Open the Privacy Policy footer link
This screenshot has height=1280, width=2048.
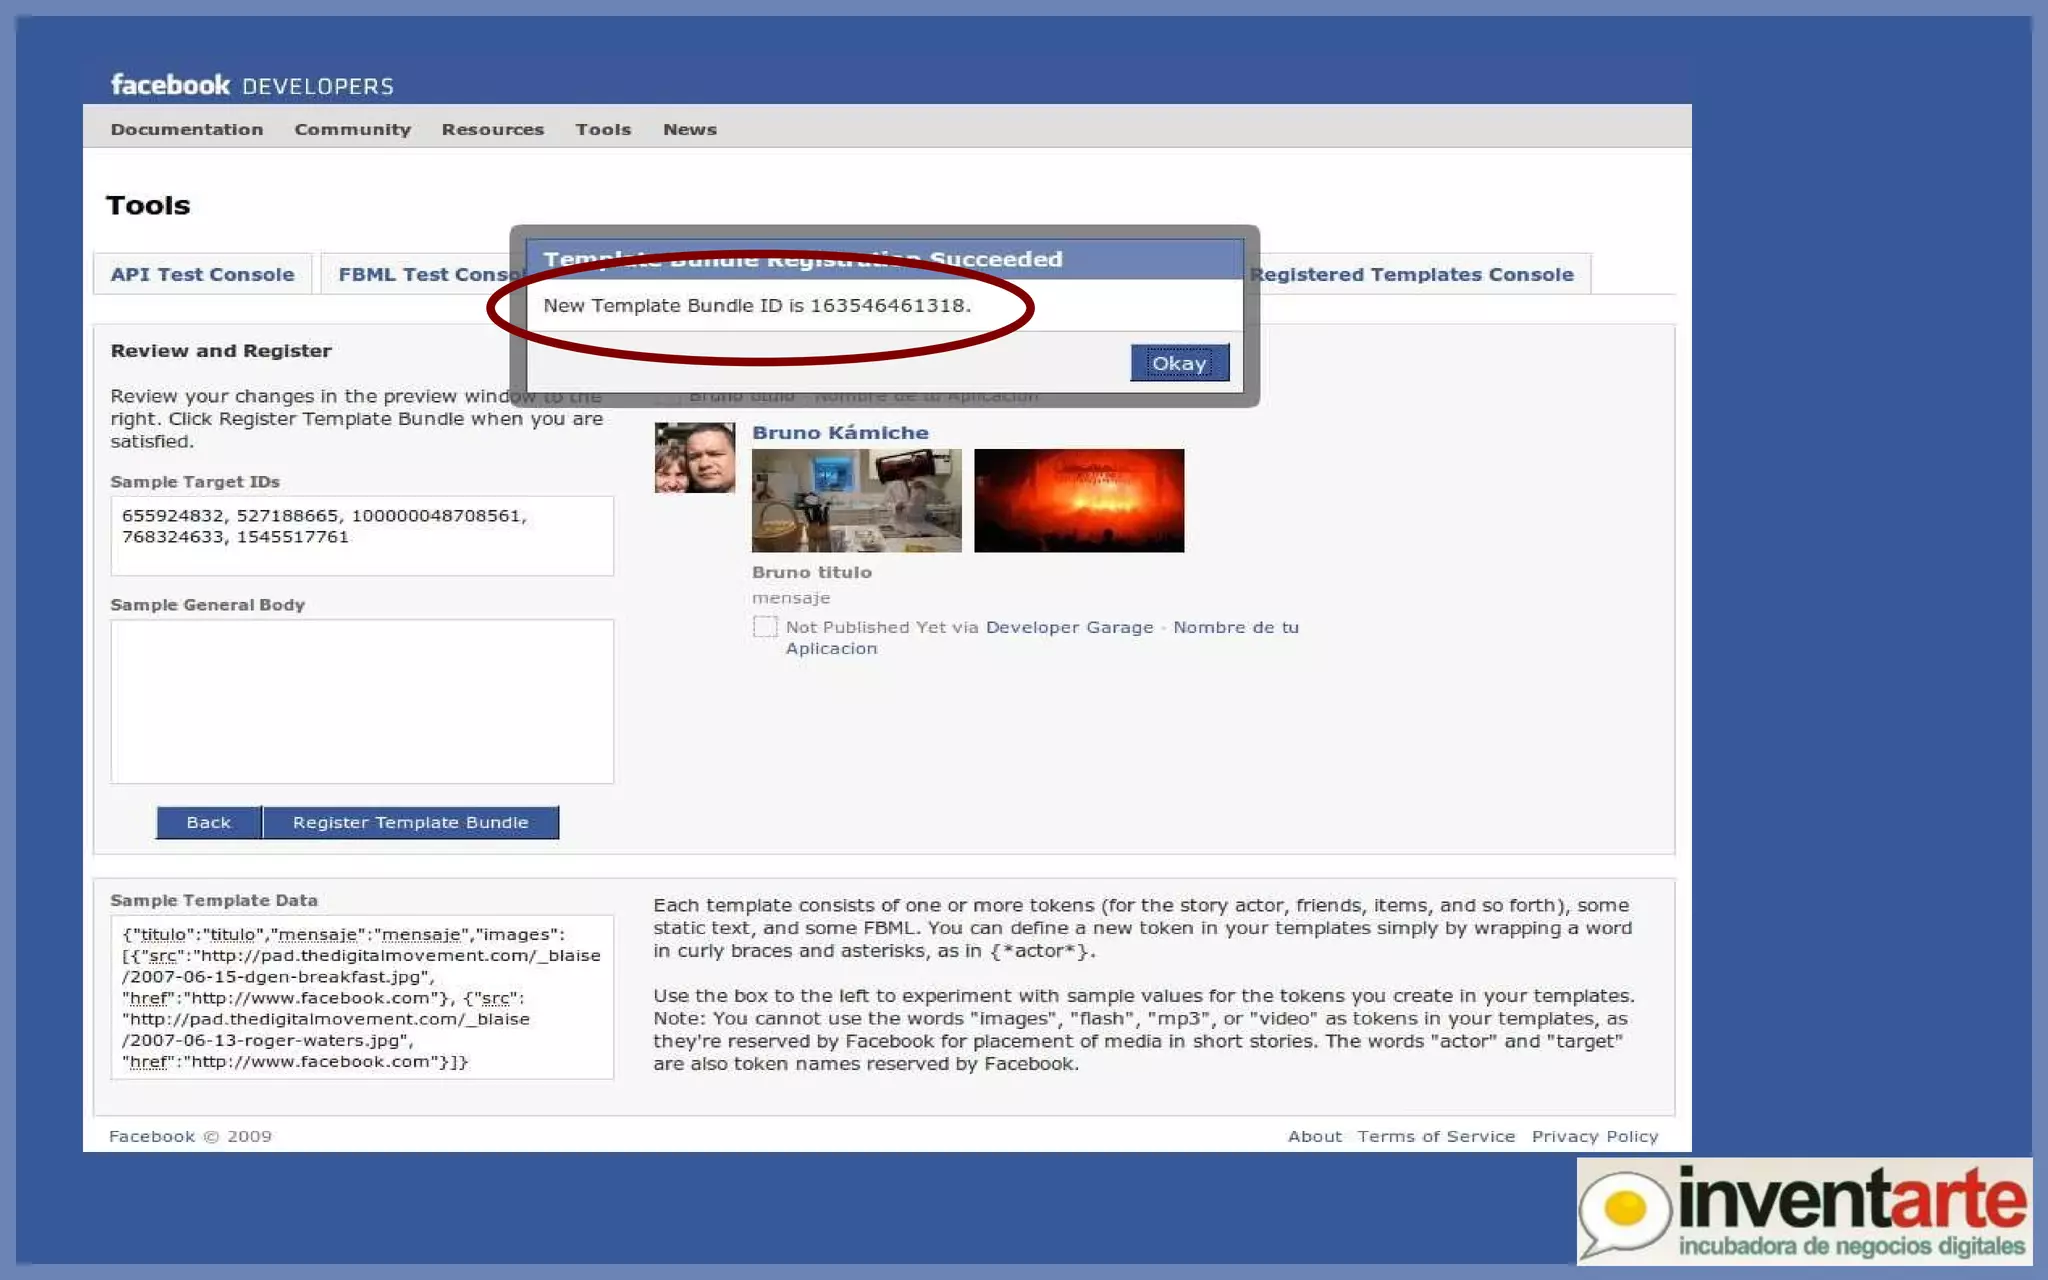[x=1594, y=1136]
